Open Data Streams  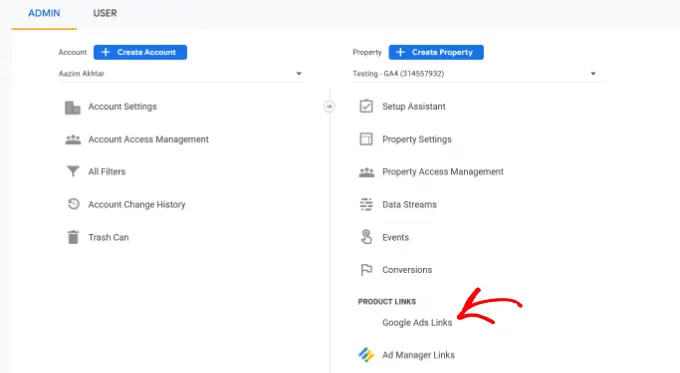pyautogui.click(x=409, y=204)
